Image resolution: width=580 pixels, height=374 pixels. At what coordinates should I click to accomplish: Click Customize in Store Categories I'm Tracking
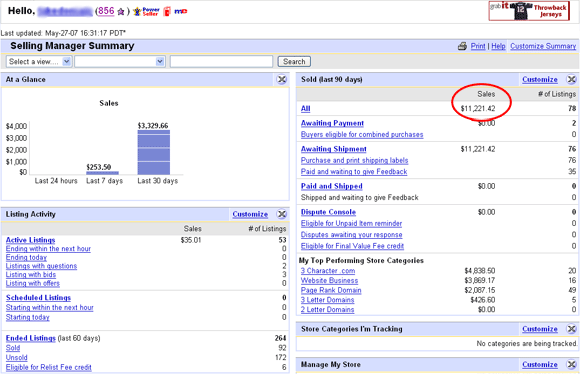coord(540,329)
